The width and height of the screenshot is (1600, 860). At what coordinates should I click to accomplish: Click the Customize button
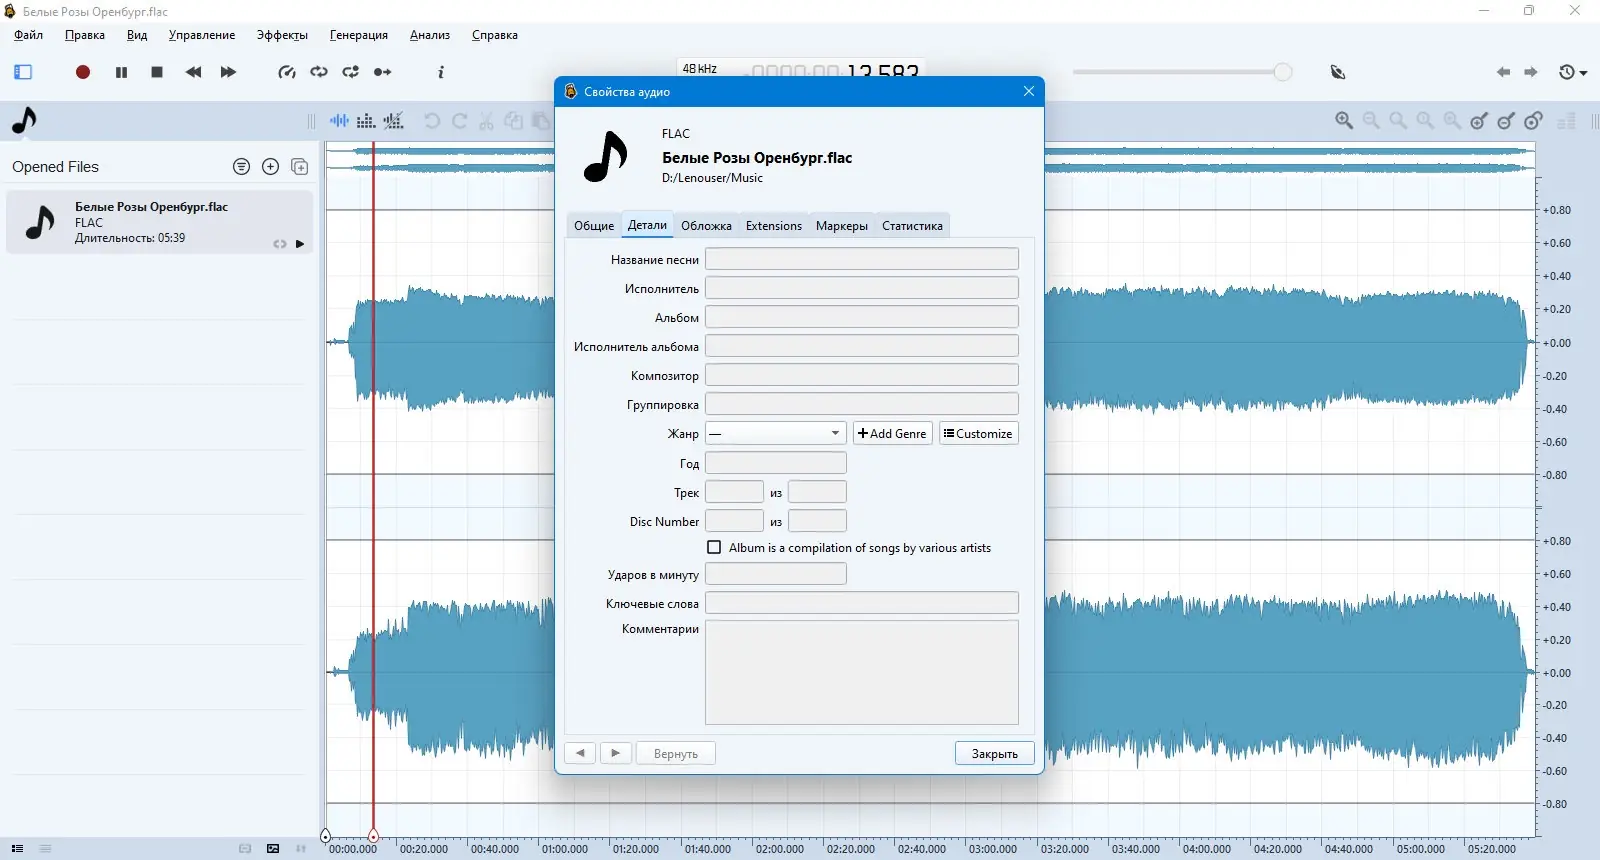click(x=978, y=433)
